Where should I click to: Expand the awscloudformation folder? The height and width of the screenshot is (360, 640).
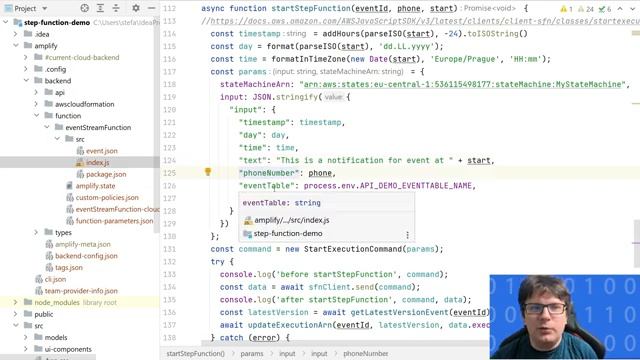36,104
